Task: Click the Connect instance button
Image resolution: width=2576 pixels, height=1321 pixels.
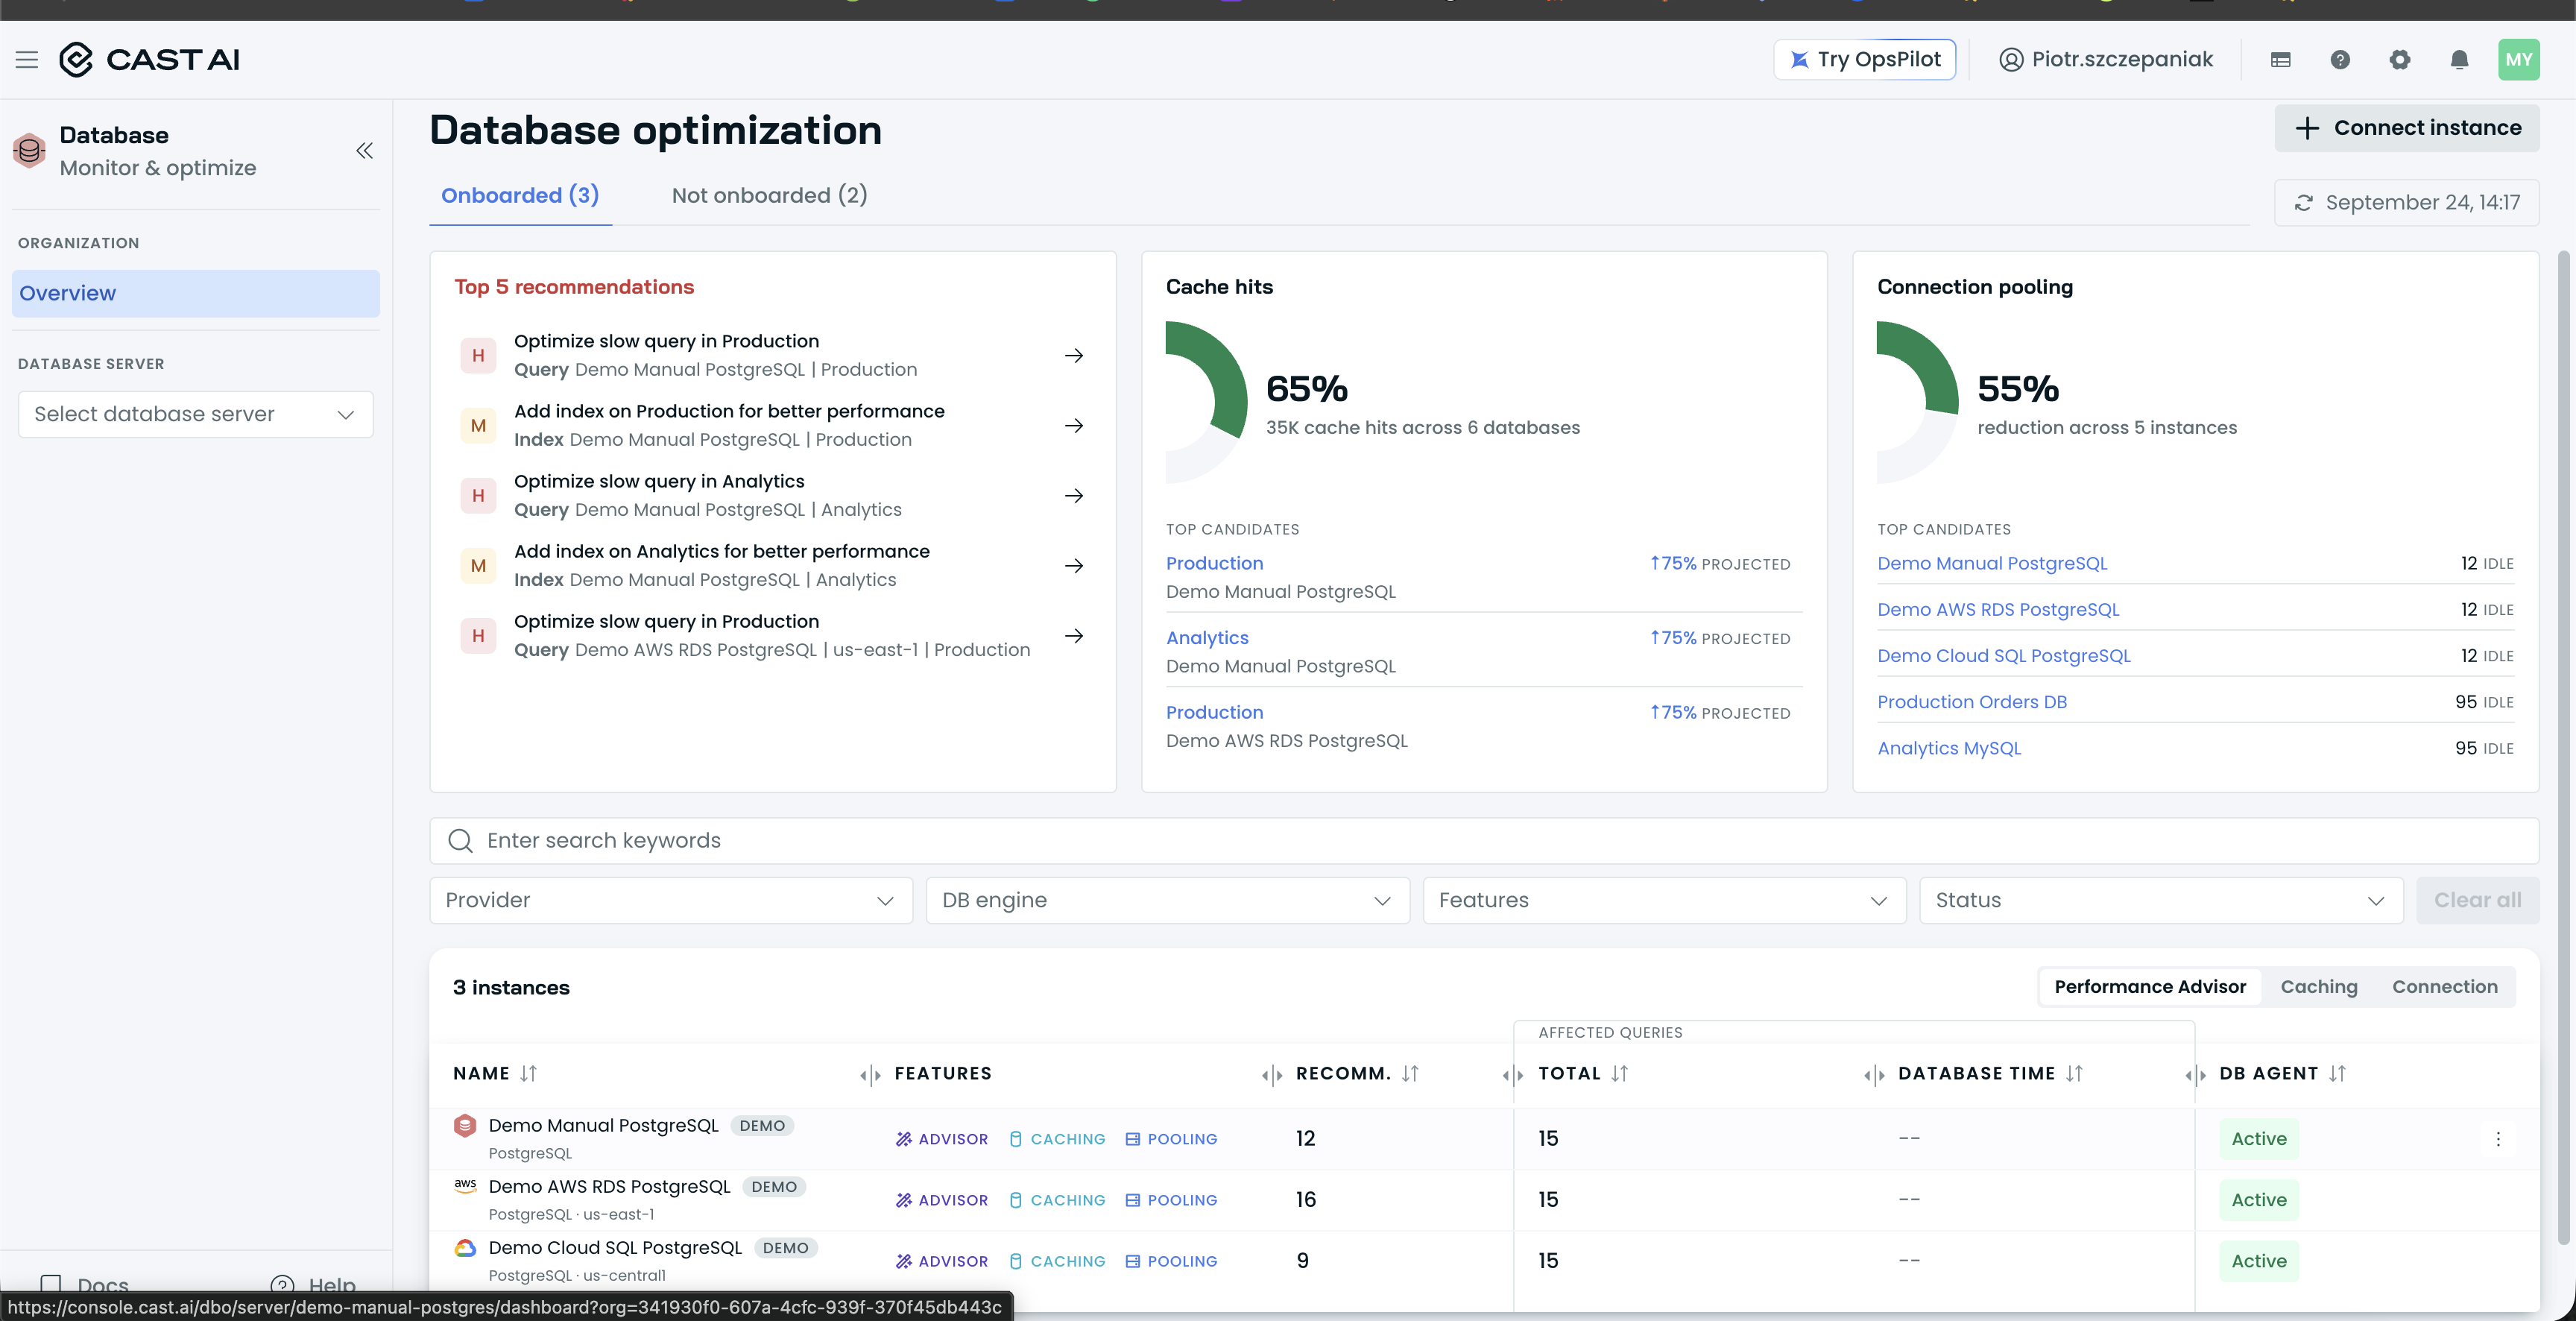Action: coord(2407,128)
